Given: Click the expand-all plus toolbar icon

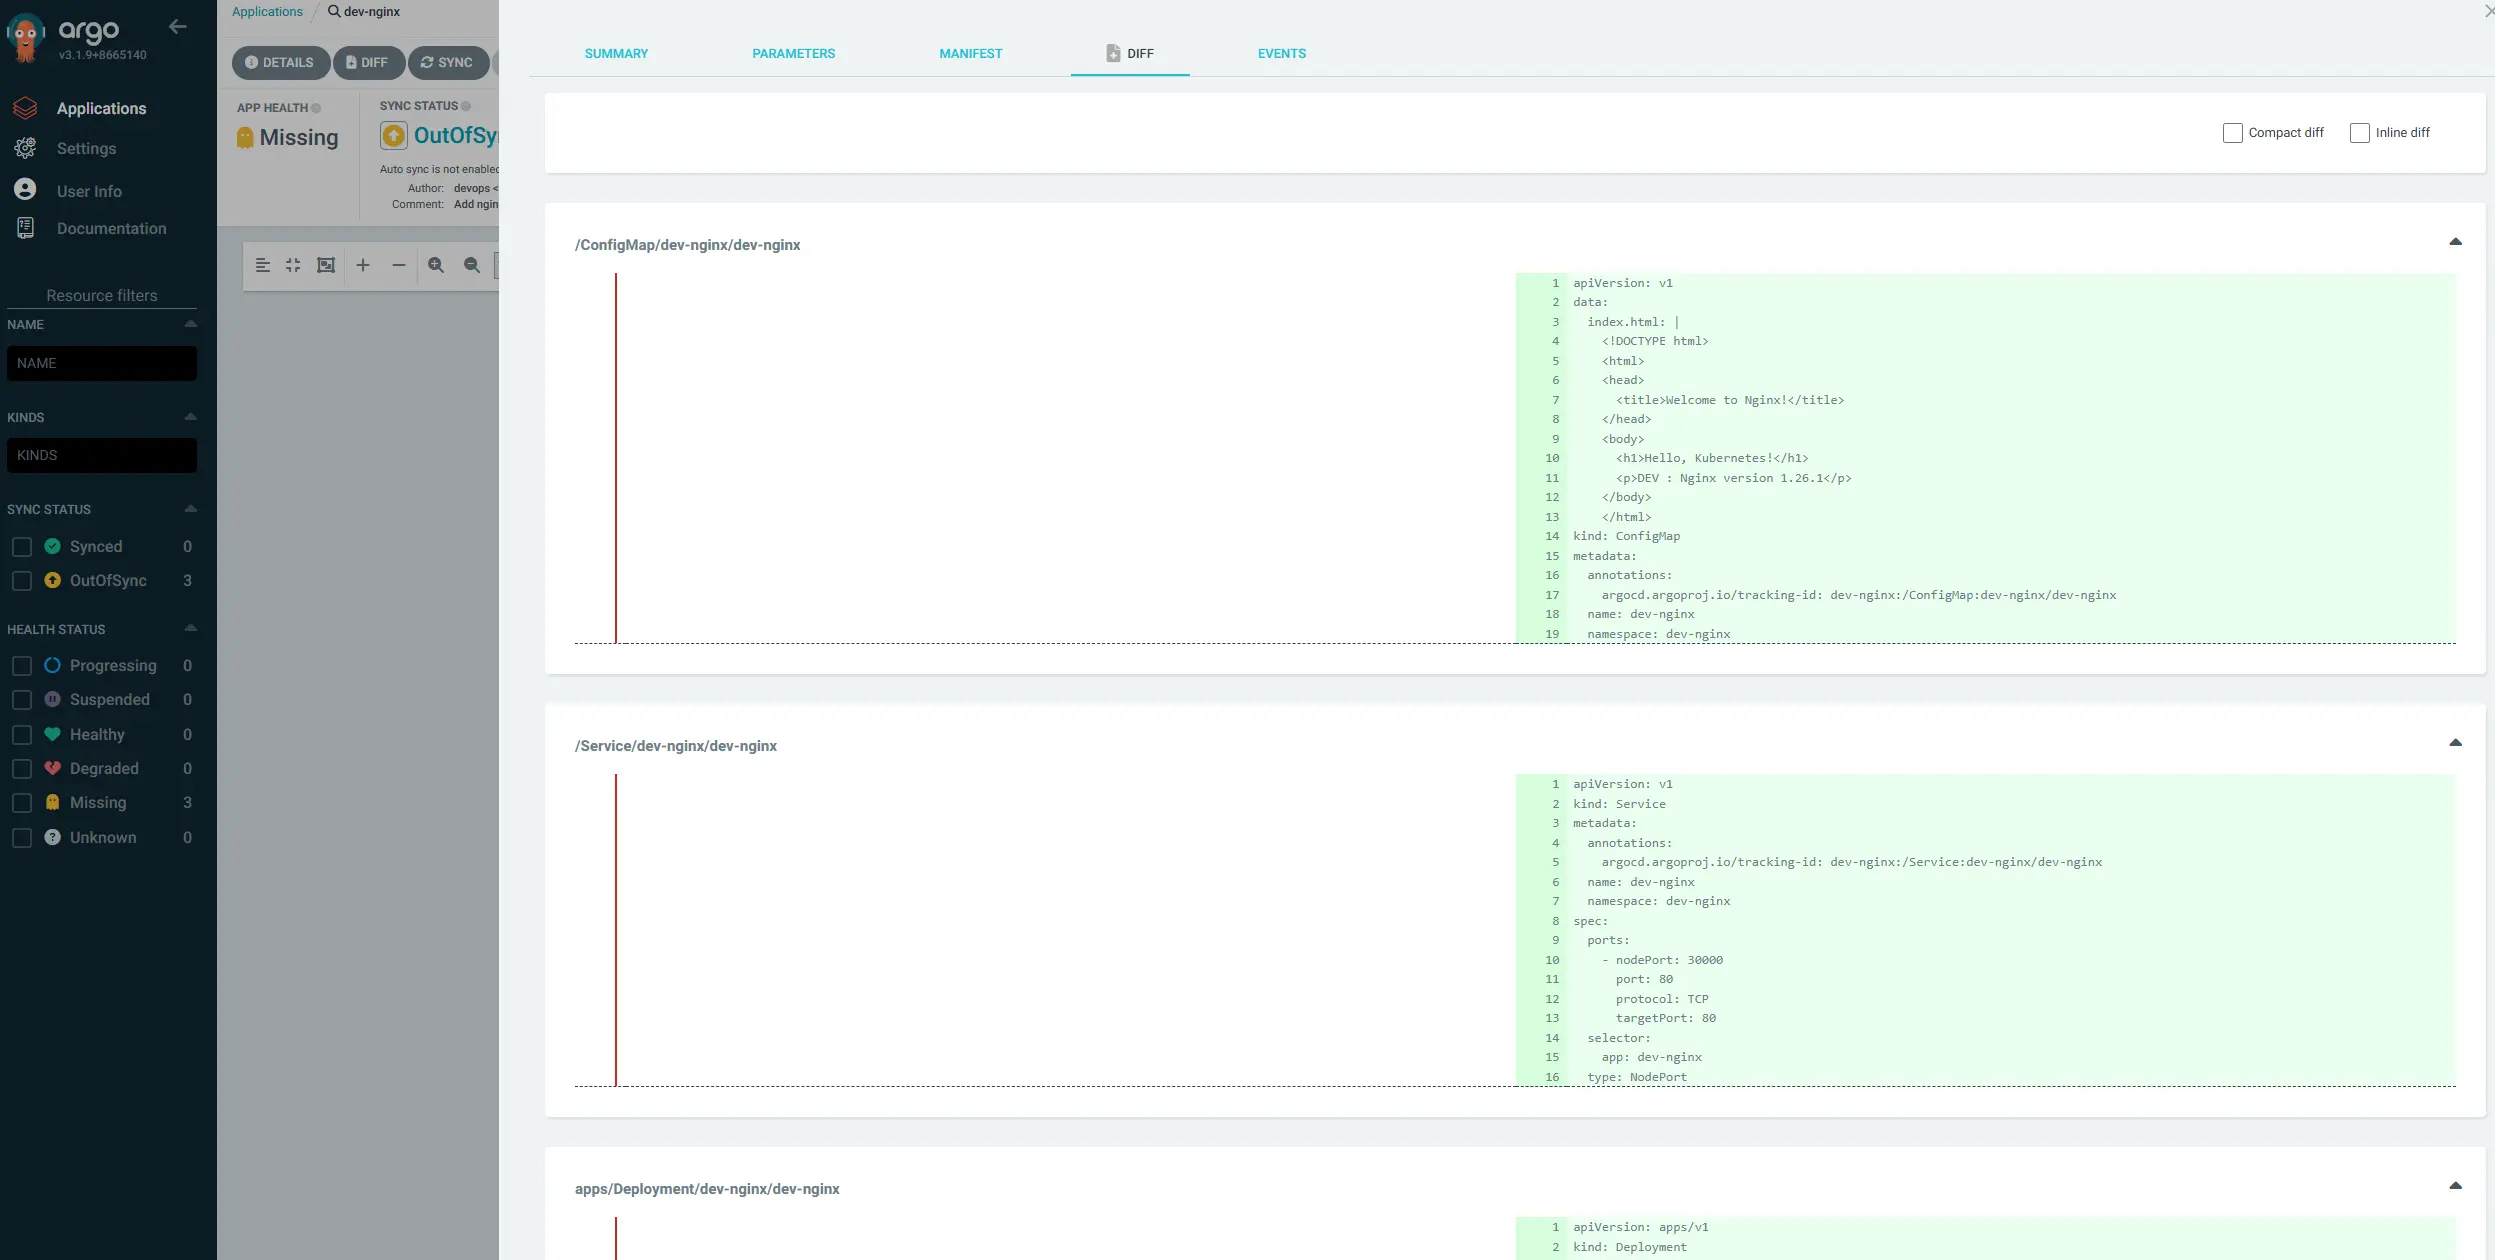Looking at the screenshot, I should click(x=363, y=265).
